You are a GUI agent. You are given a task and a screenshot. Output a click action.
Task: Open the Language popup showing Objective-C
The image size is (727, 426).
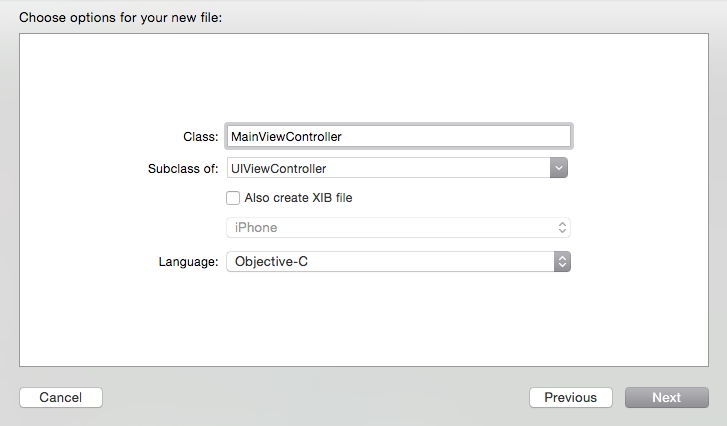click(x=390, y=261)
